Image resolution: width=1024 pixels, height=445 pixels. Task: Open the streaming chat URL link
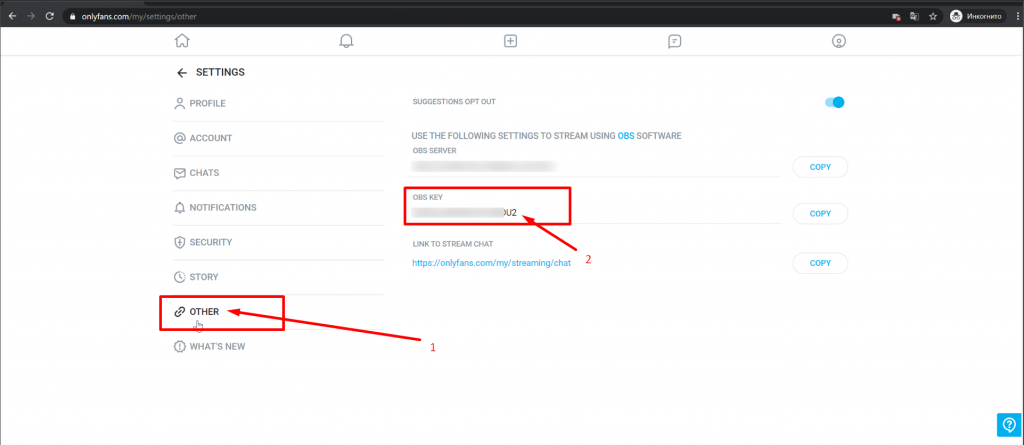point(492,263)
